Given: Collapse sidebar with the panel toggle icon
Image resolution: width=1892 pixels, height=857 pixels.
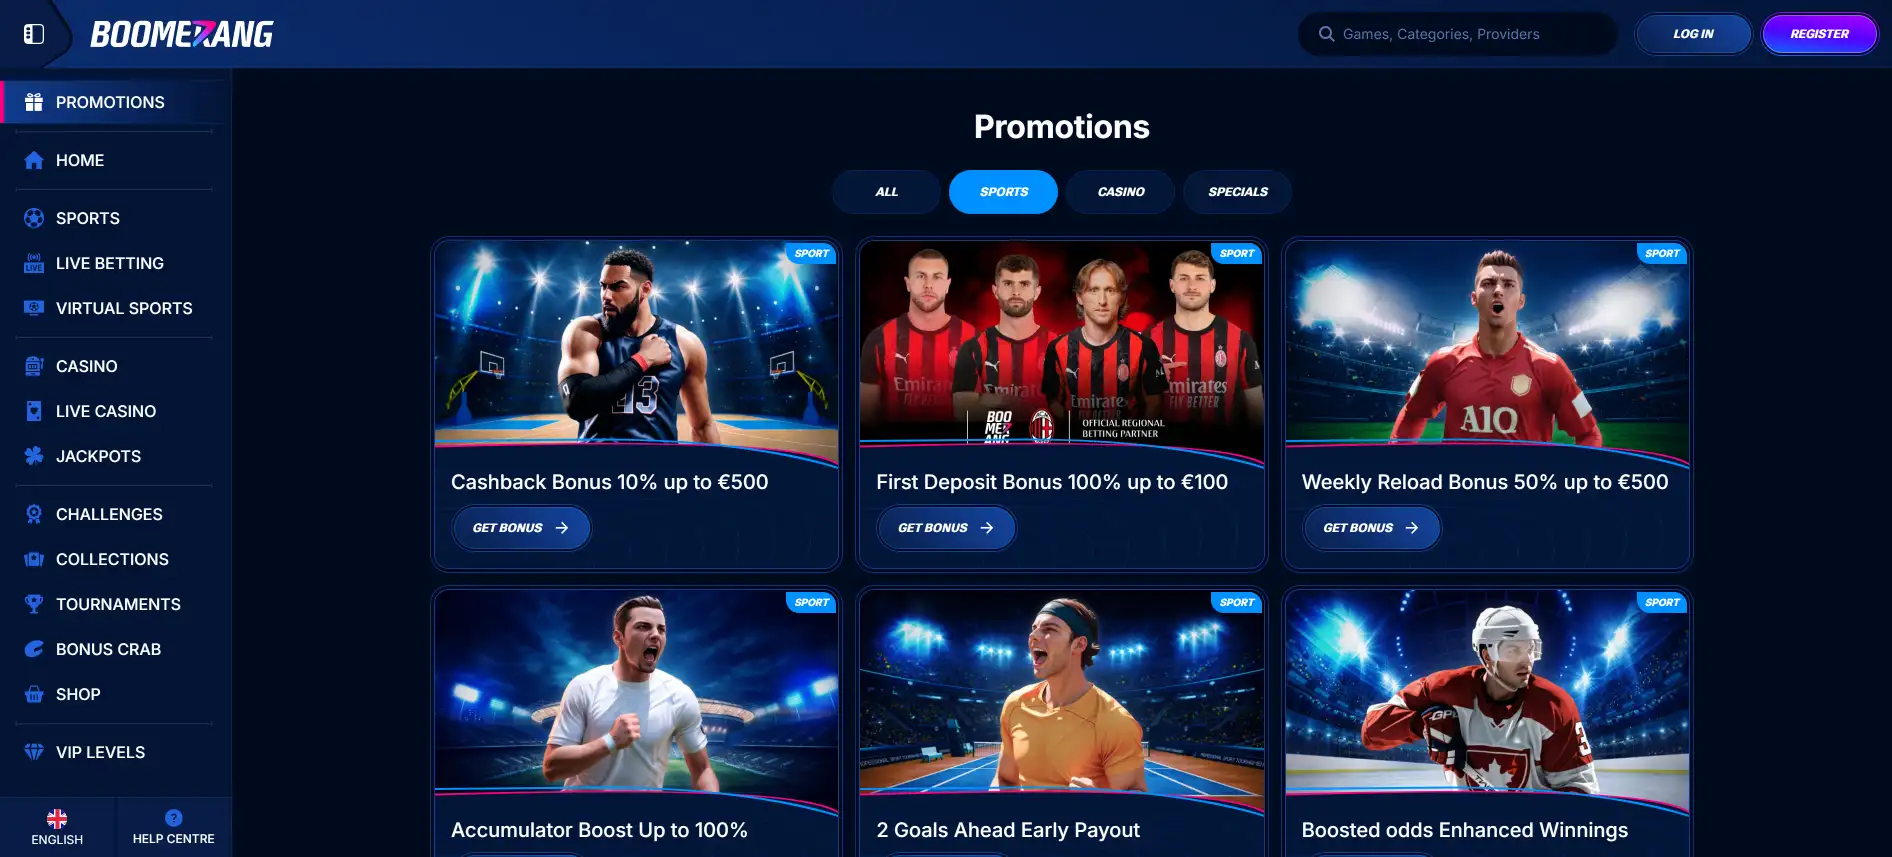Looking at the screenshot, I should click(34, 34).
